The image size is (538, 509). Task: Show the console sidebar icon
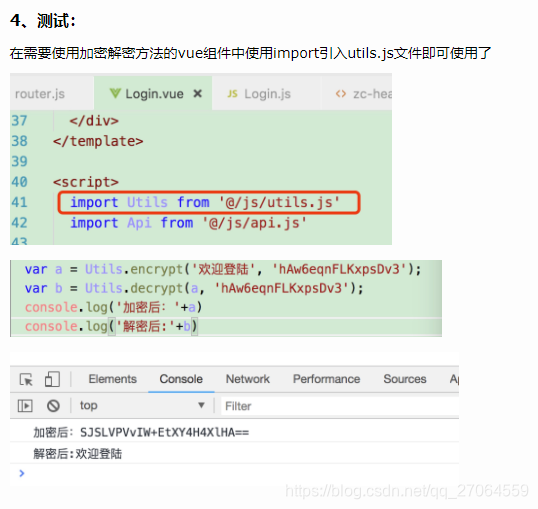(x=25, y=406)
